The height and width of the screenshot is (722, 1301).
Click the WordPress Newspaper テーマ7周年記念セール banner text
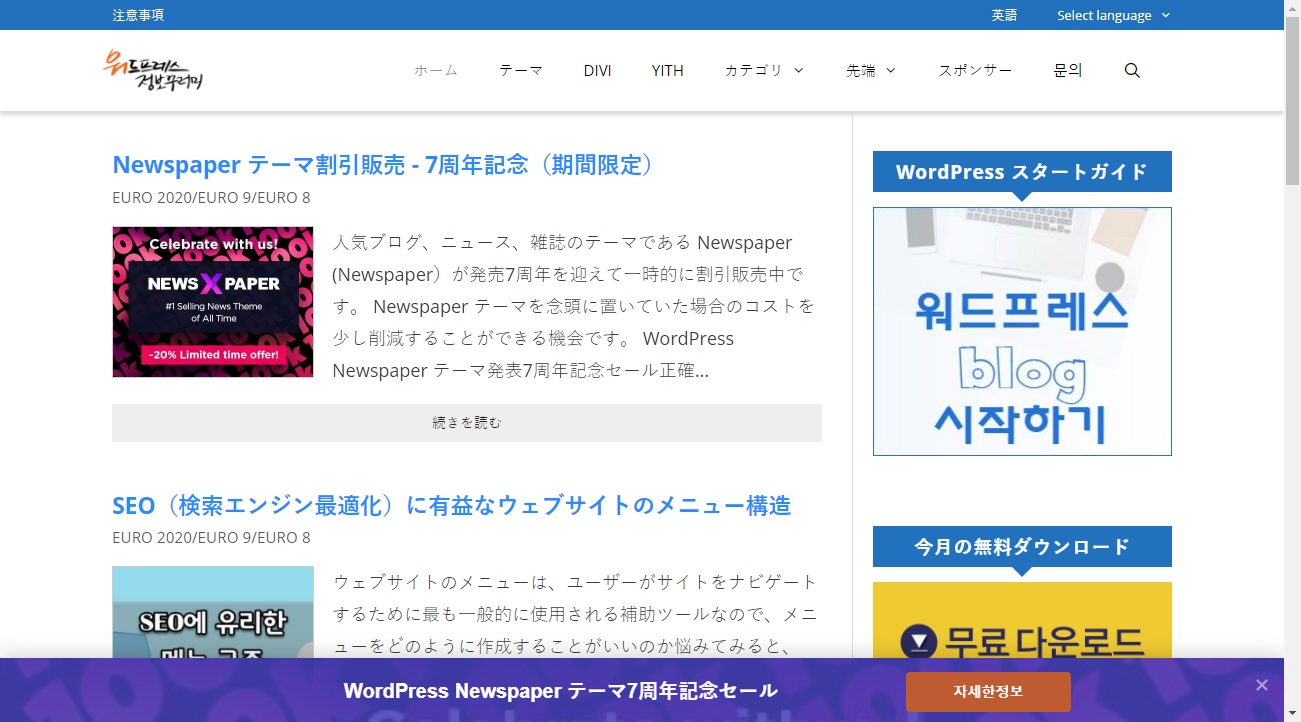pyautogui.click(x=561, y=691)
